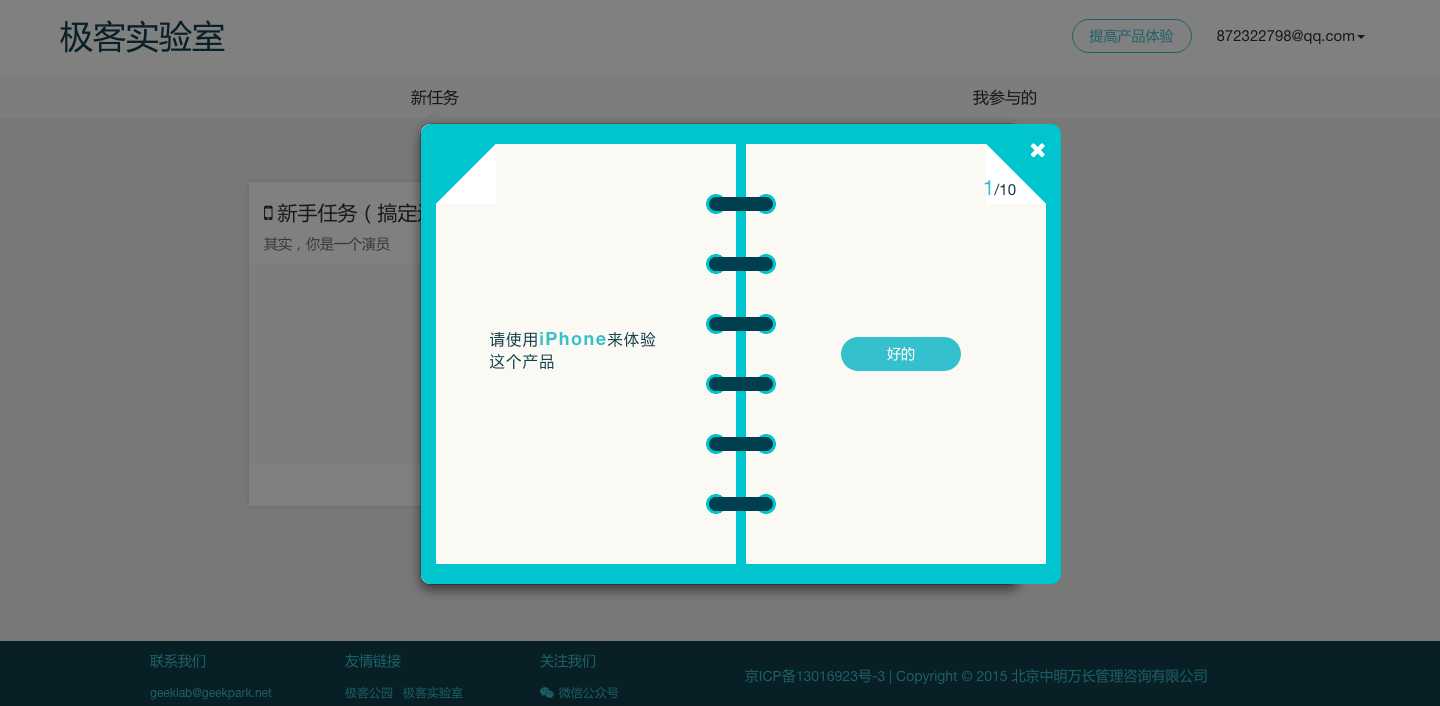Screen dimensions: 1440x706
Task: Open the 极客公园 footer link
Action: coord(369,693)
